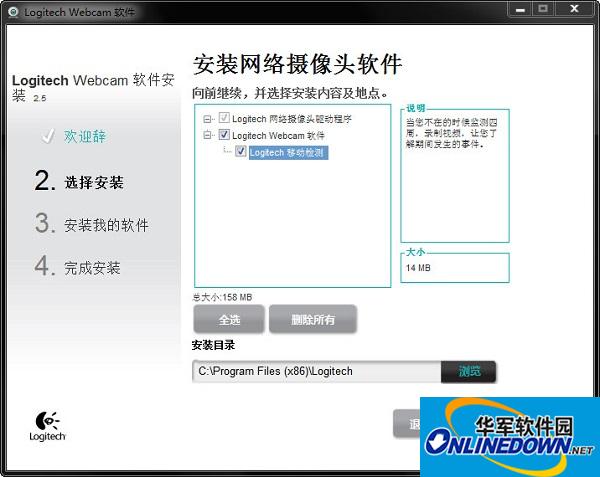Click the 安装目录 label
Screen dimensions: 600x477
tap(213, 345)
